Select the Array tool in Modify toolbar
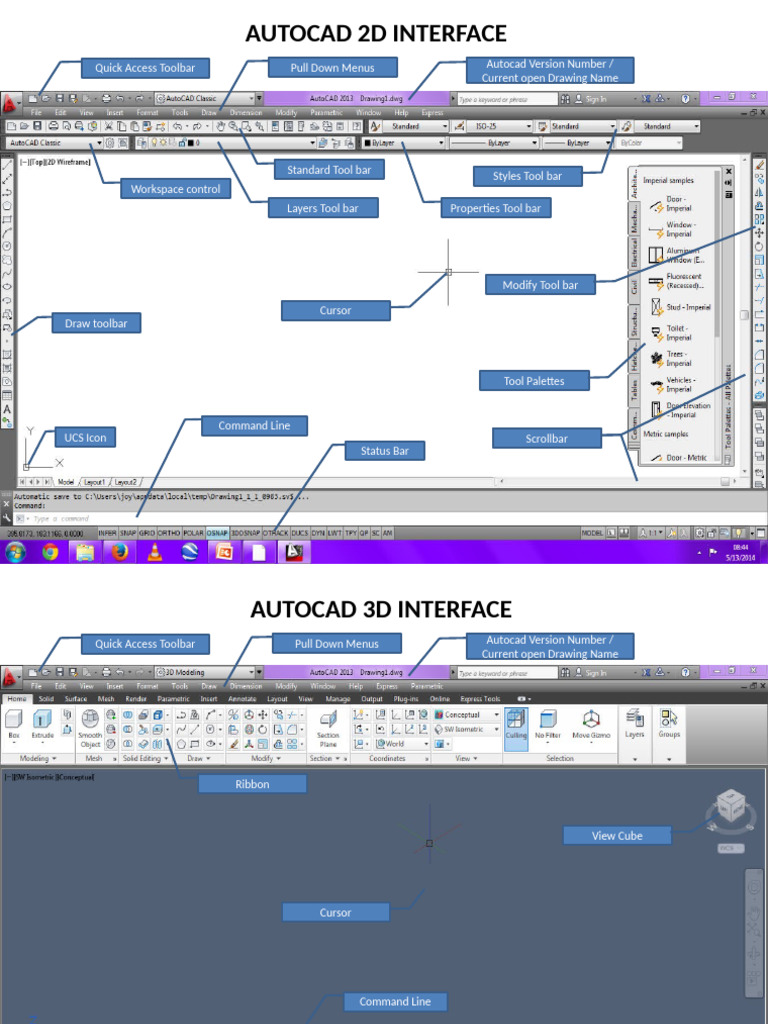The height and width of the screenshot is (1024, 768). click(x=759, y=219)
